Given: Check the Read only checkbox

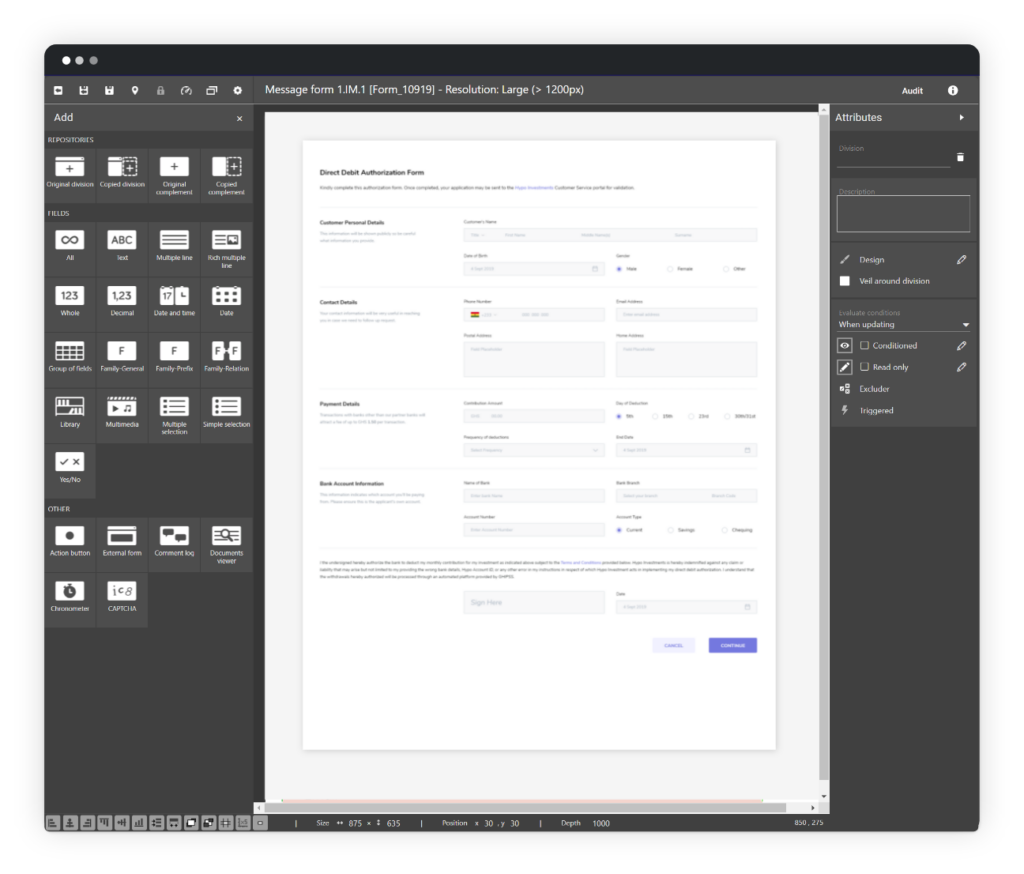Looking at the screenshot, I should 864,366.
